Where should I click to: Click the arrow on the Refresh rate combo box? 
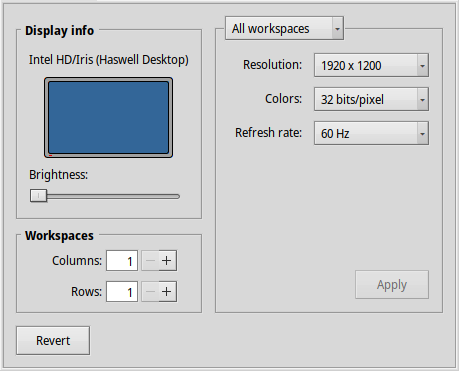422,134
